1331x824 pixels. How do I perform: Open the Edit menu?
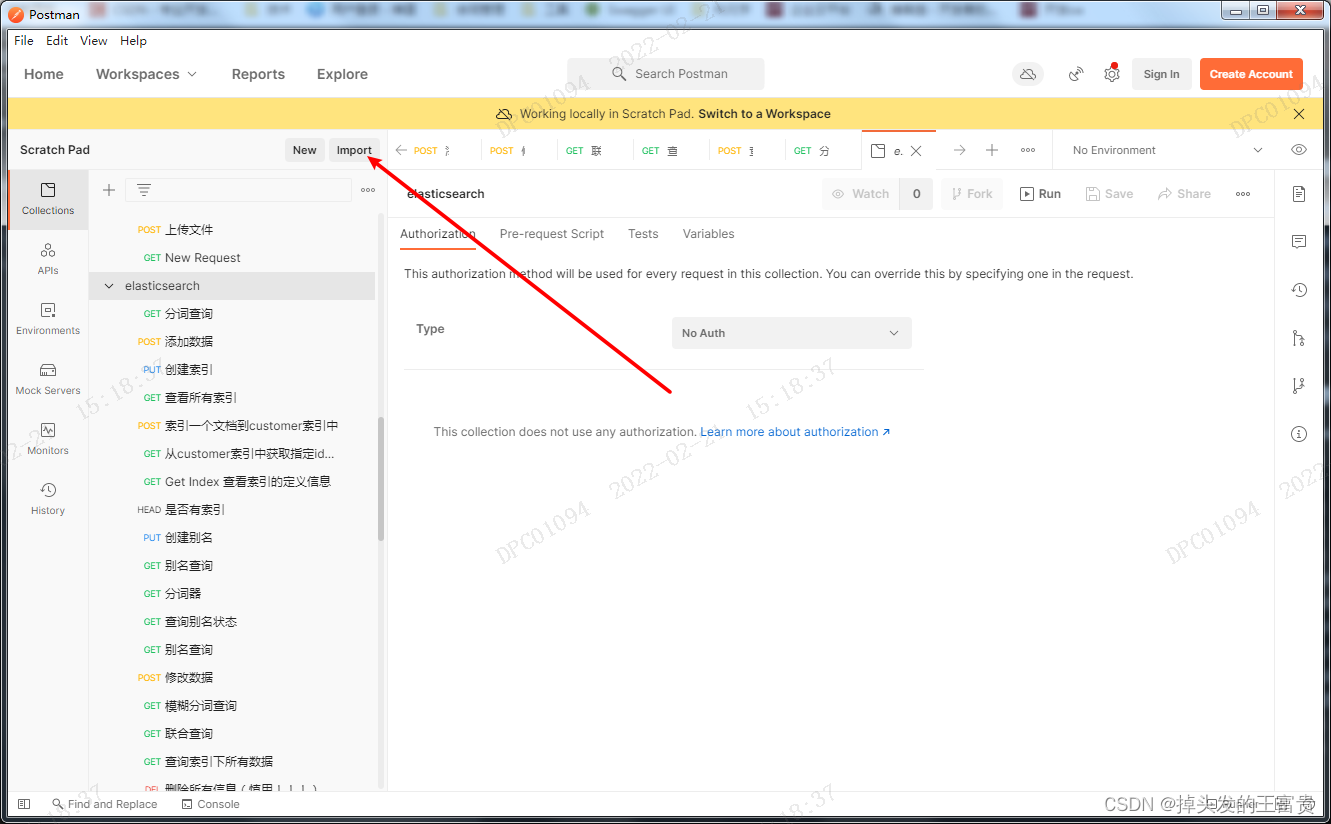(57, 41)
